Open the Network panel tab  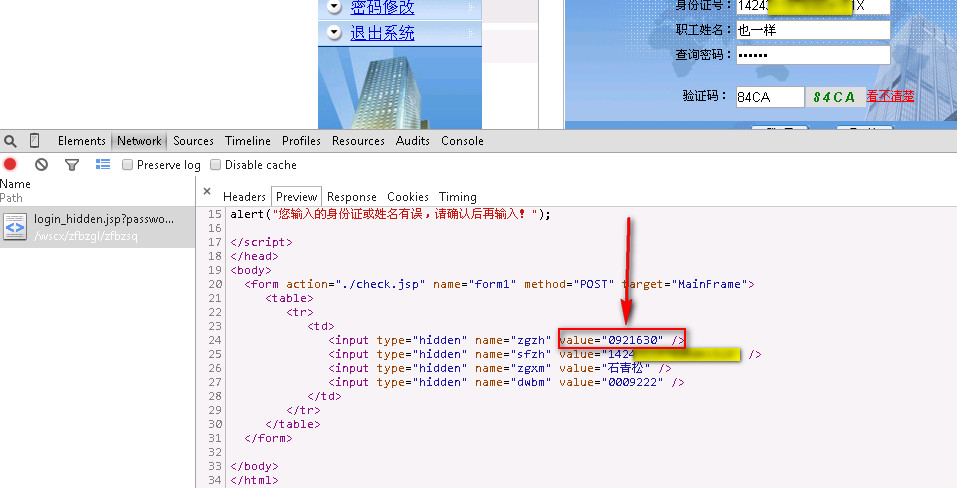139,141
